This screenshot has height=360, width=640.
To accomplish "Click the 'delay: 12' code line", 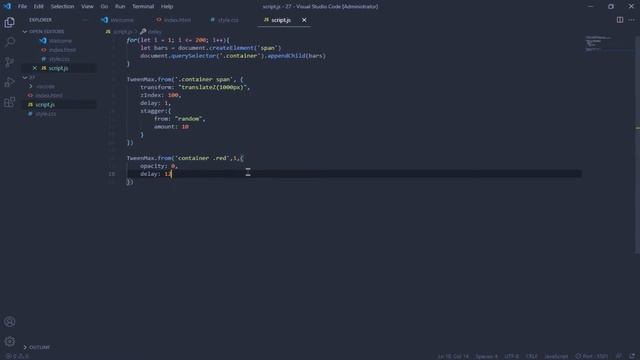I will click(x=155, y=174).
